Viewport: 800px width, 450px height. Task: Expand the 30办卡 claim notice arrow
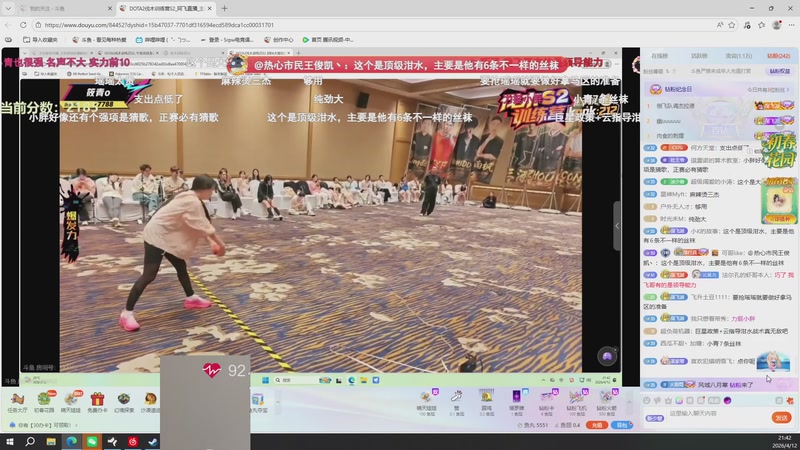click(77, 424)
